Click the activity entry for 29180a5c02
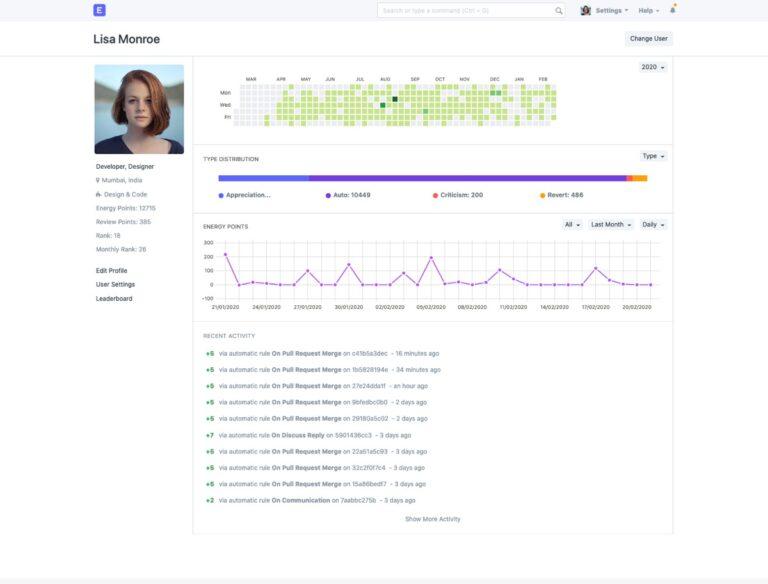768x584 pixels. click(316, 419)
